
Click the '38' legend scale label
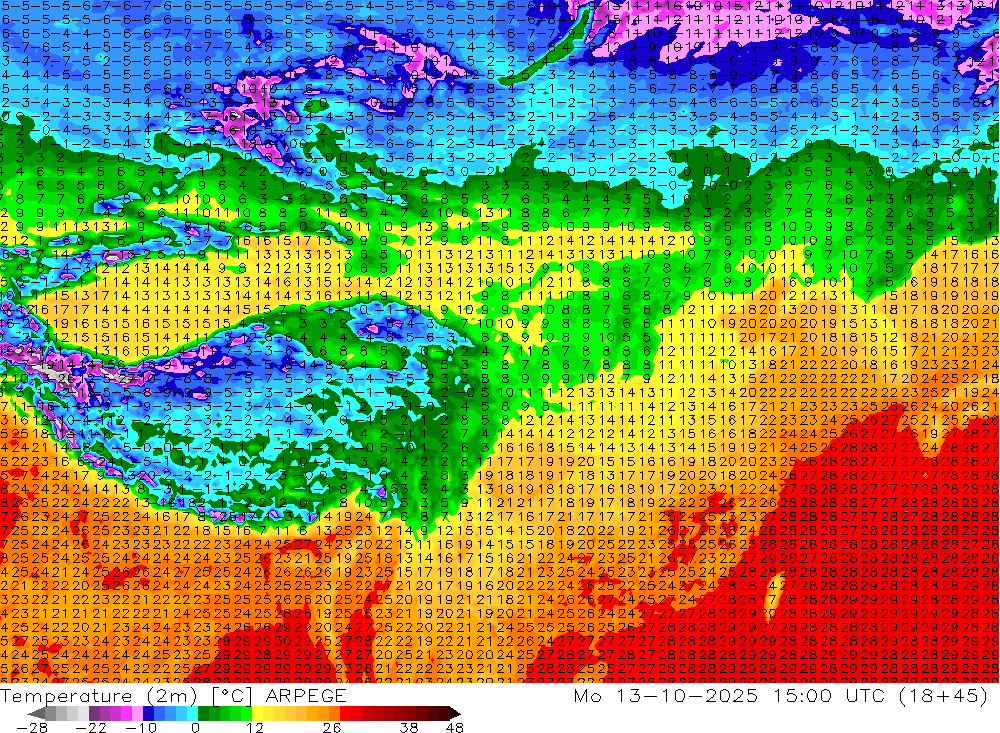(408, 727)
